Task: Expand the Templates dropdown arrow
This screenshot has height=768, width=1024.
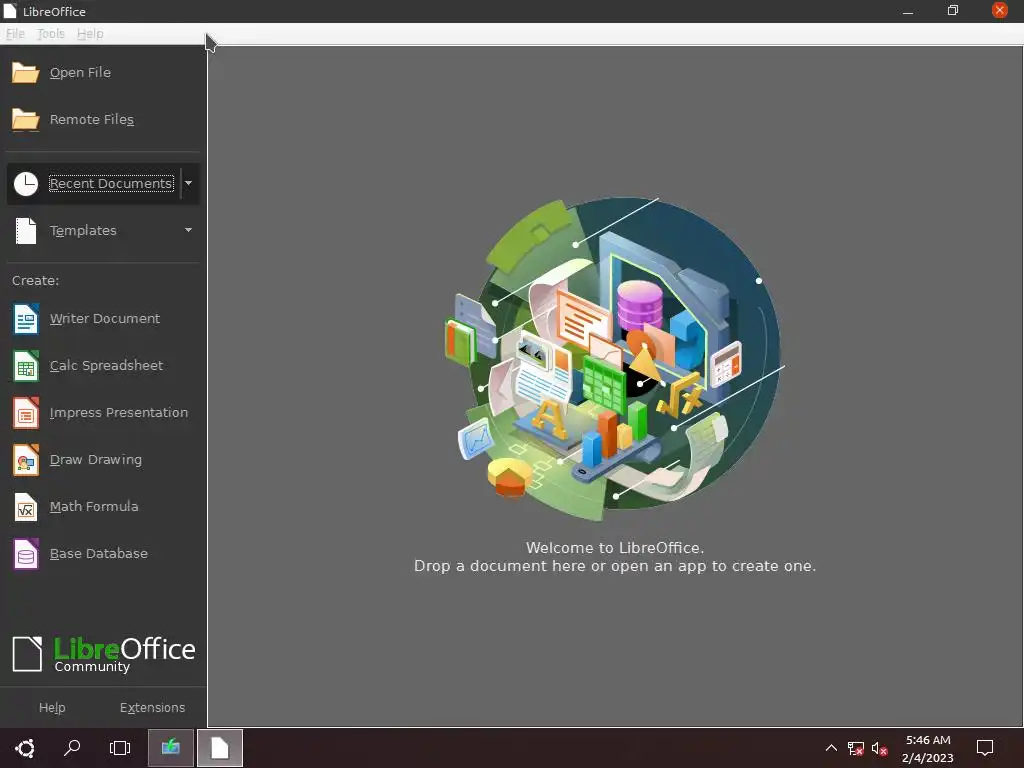Action: pyautogui.click(x=189, y=231)
